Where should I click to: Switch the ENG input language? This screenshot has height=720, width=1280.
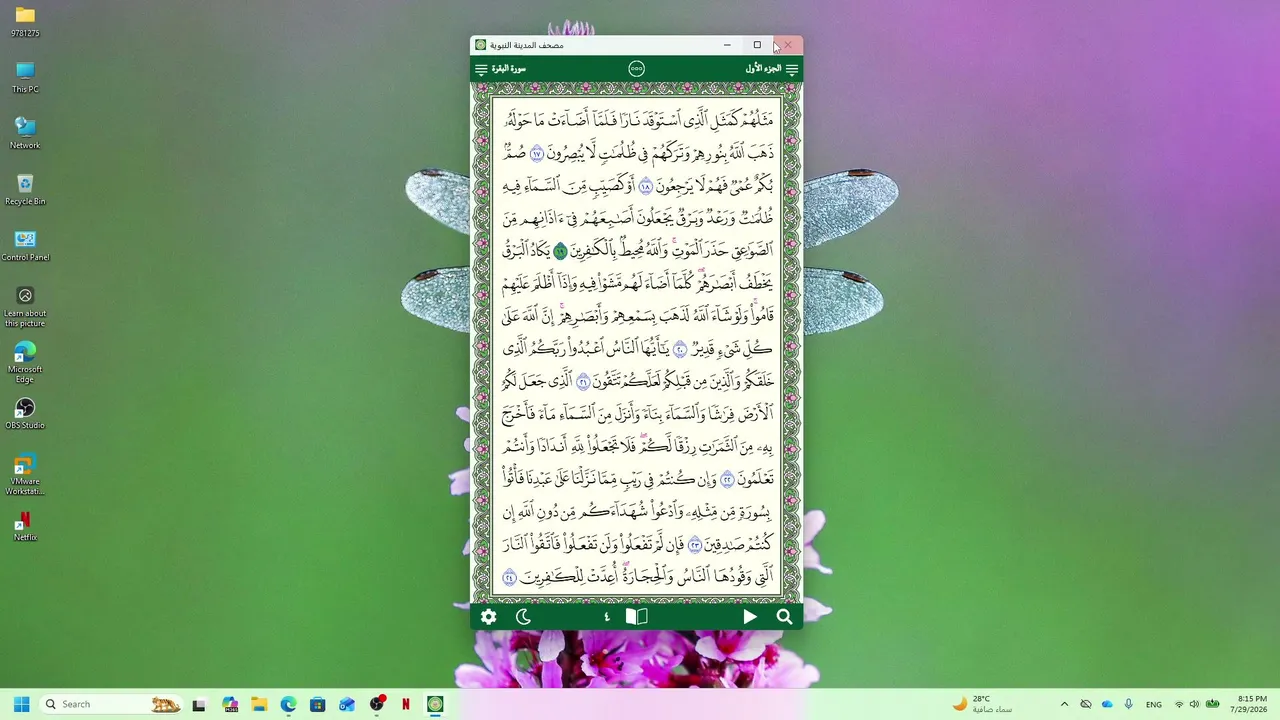coord(1154,704)
